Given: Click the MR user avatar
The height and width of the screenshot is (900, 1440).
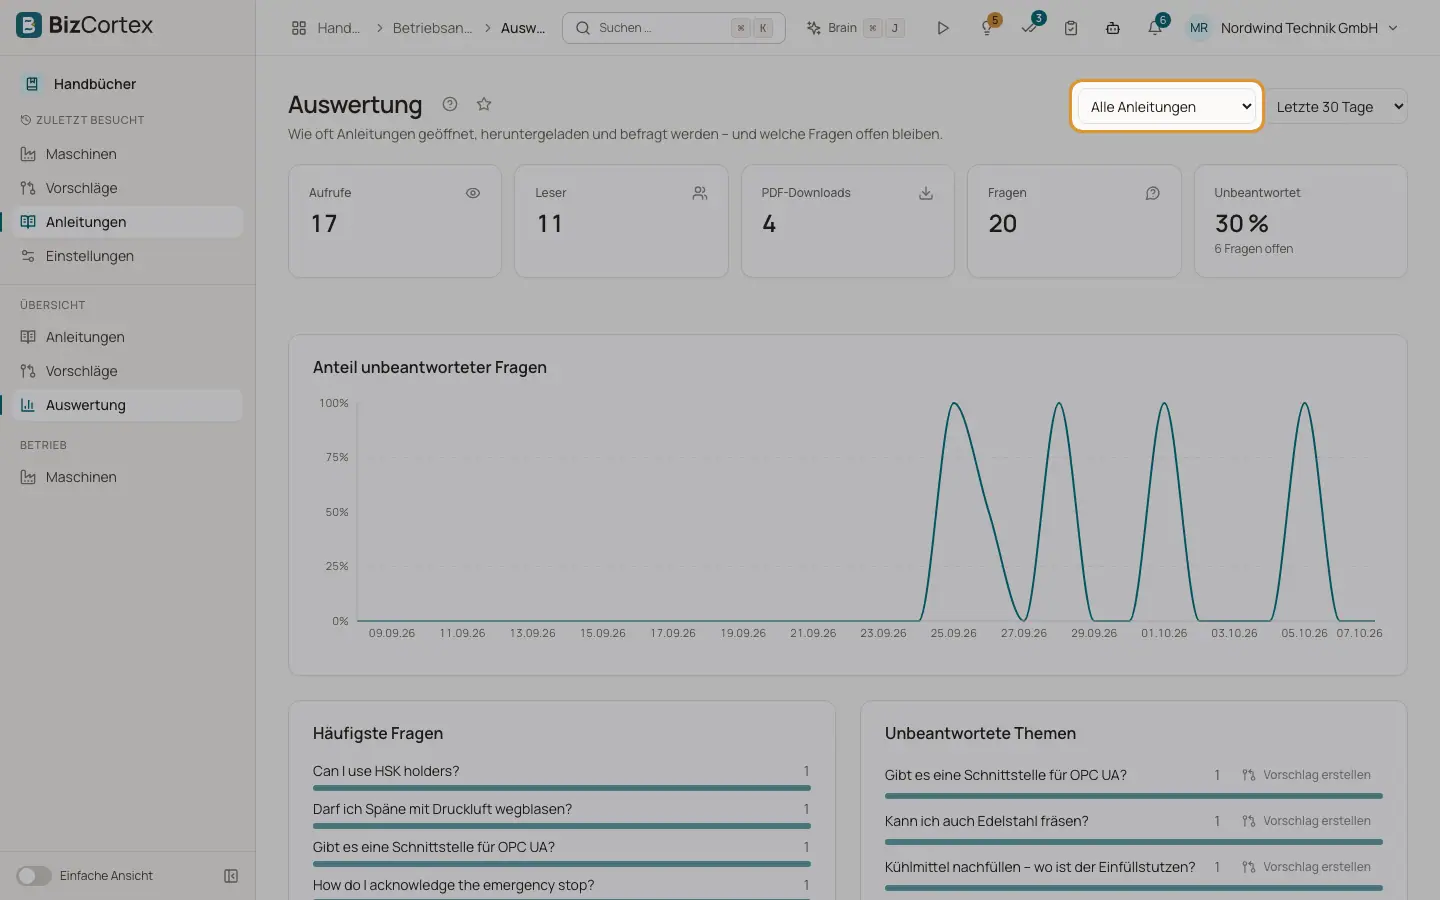Looking at the screenshot, I should (1199, 28).
